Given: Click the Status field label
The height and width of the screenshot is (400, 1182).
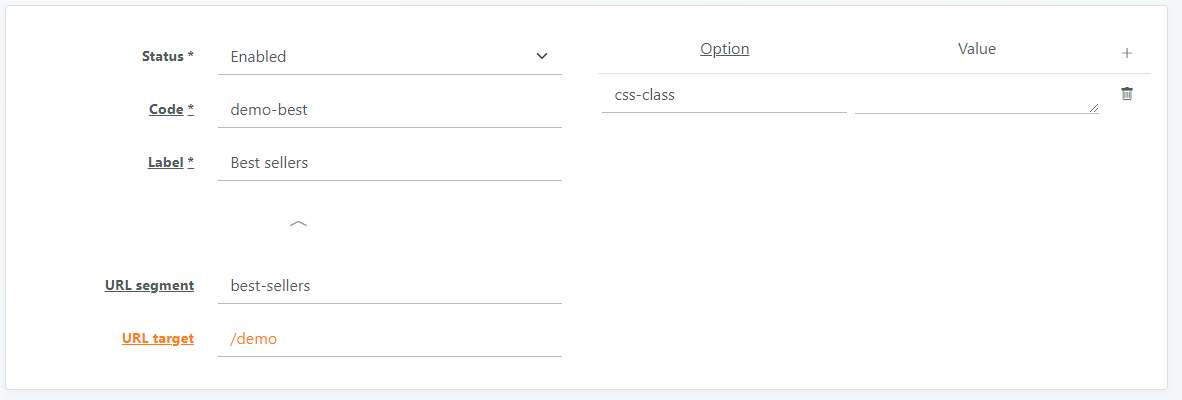Looking at the screenshot, I should click(x=162, y=56).
